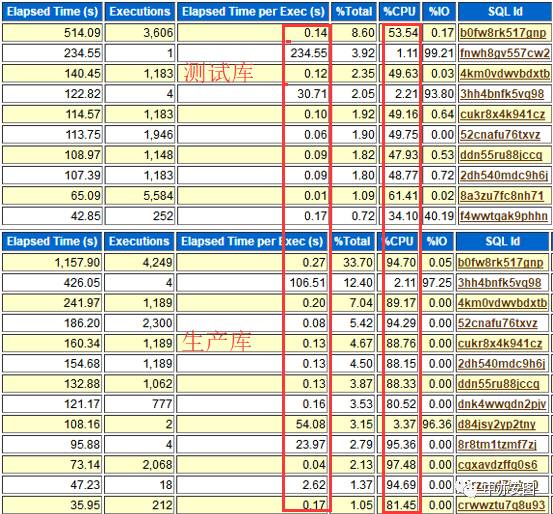Open SQL Id 3hh4bnfk5vq98 in the 122.82 row
The width and height of the screenshot is (553, 514).
pyautogui.click(x=502, y=94)
